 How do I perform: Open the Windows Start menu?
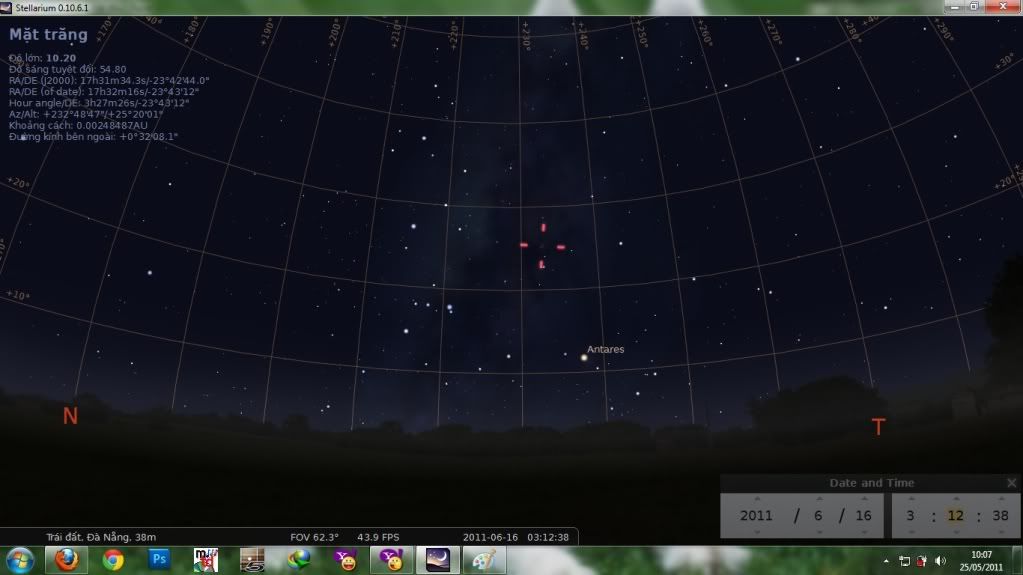(19, 560)
